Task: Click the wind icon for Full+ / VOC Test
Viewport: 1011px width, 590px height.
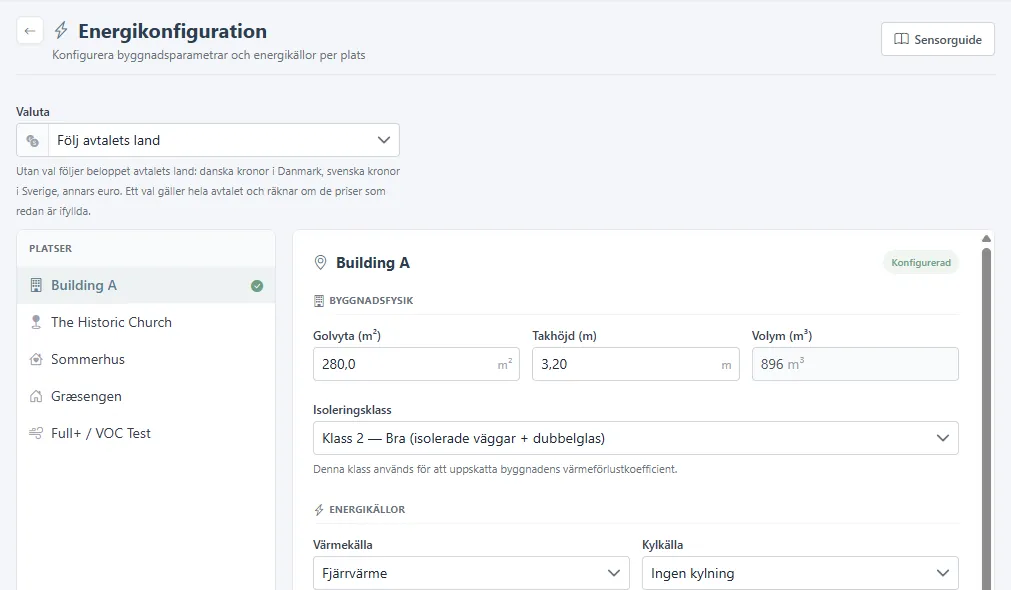Action: tap(36, 433)
